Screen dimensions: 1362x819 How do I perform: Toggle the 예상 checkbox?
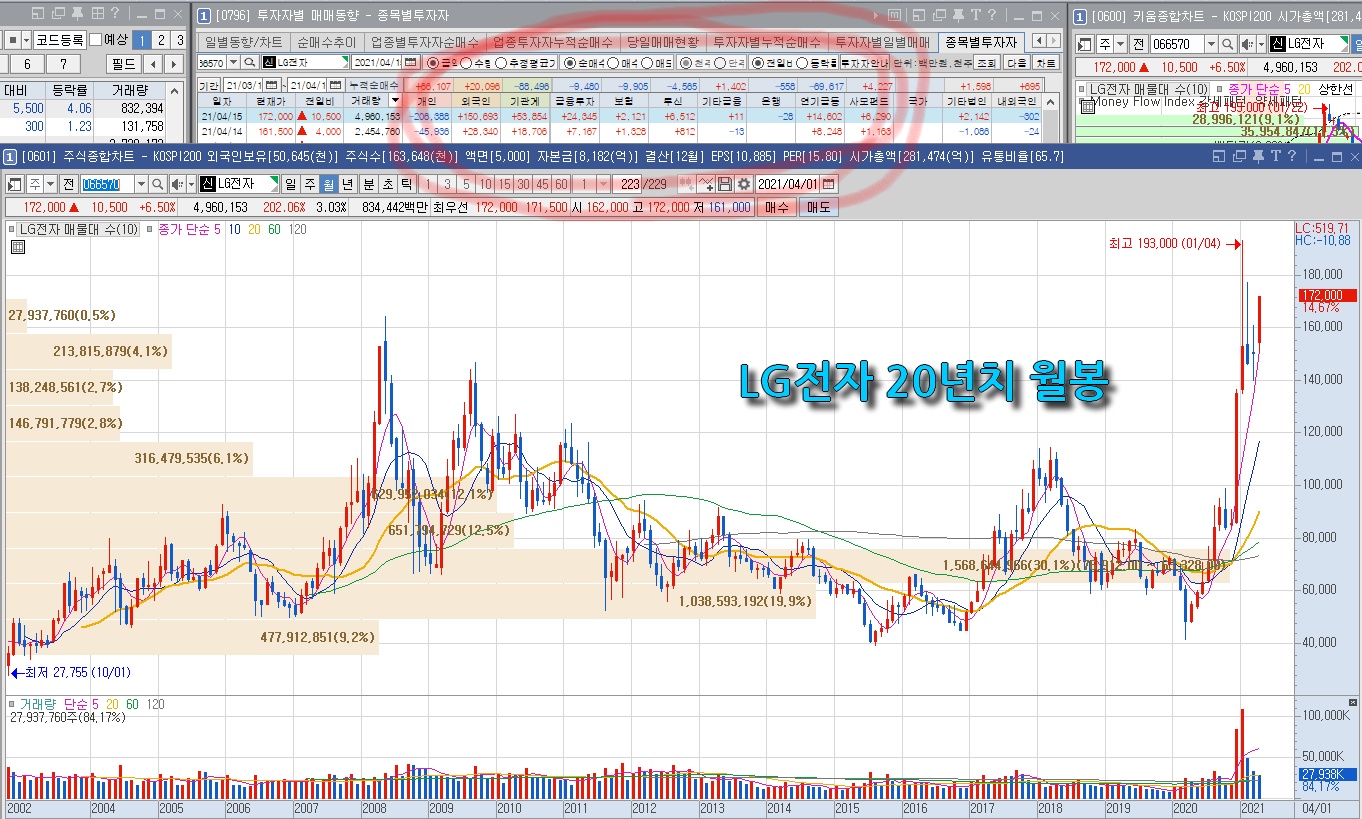click(x=95, y=40)
